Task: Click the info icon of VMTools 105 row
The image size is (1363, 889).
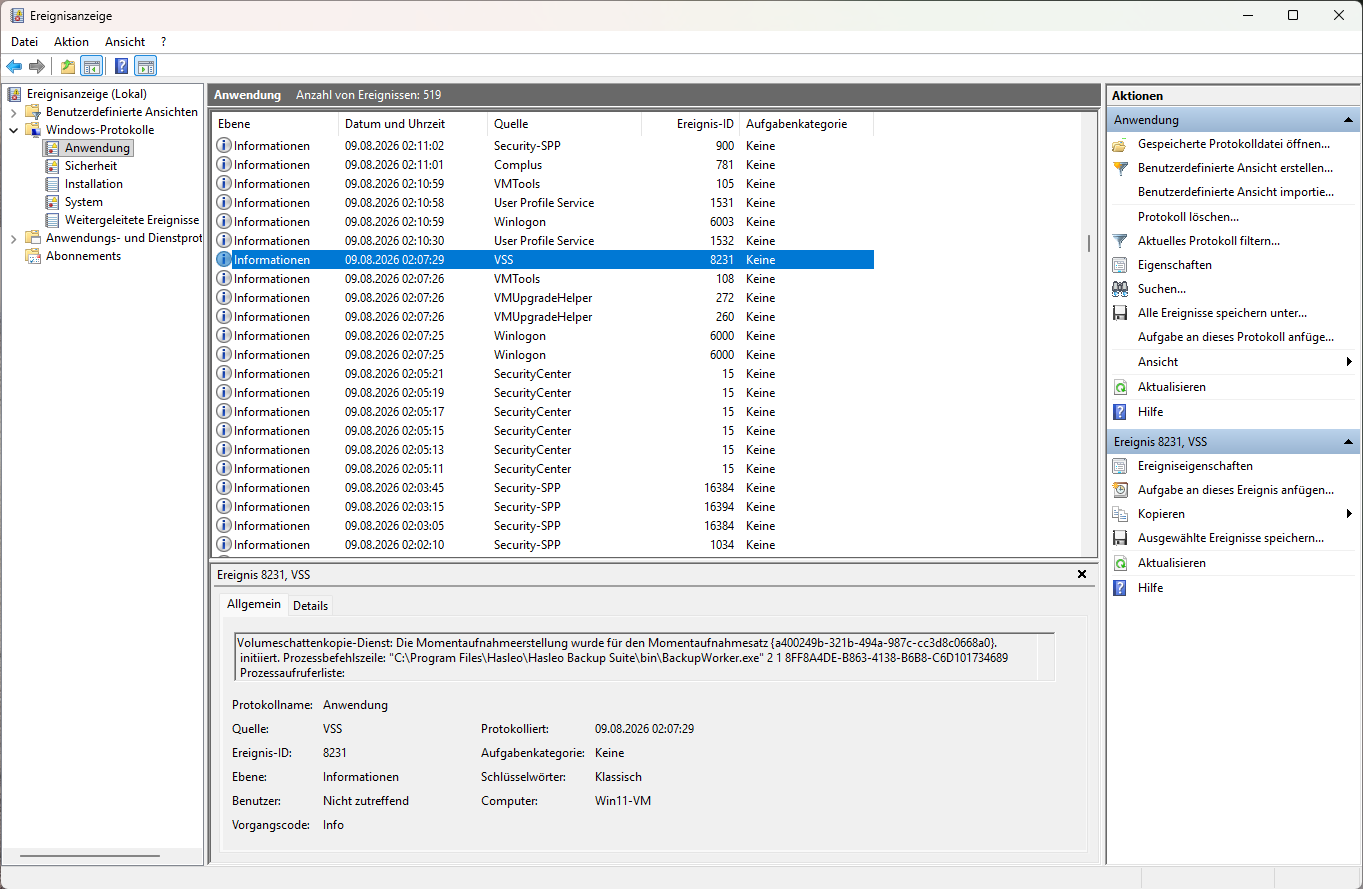Action: (x=224, y=184)
